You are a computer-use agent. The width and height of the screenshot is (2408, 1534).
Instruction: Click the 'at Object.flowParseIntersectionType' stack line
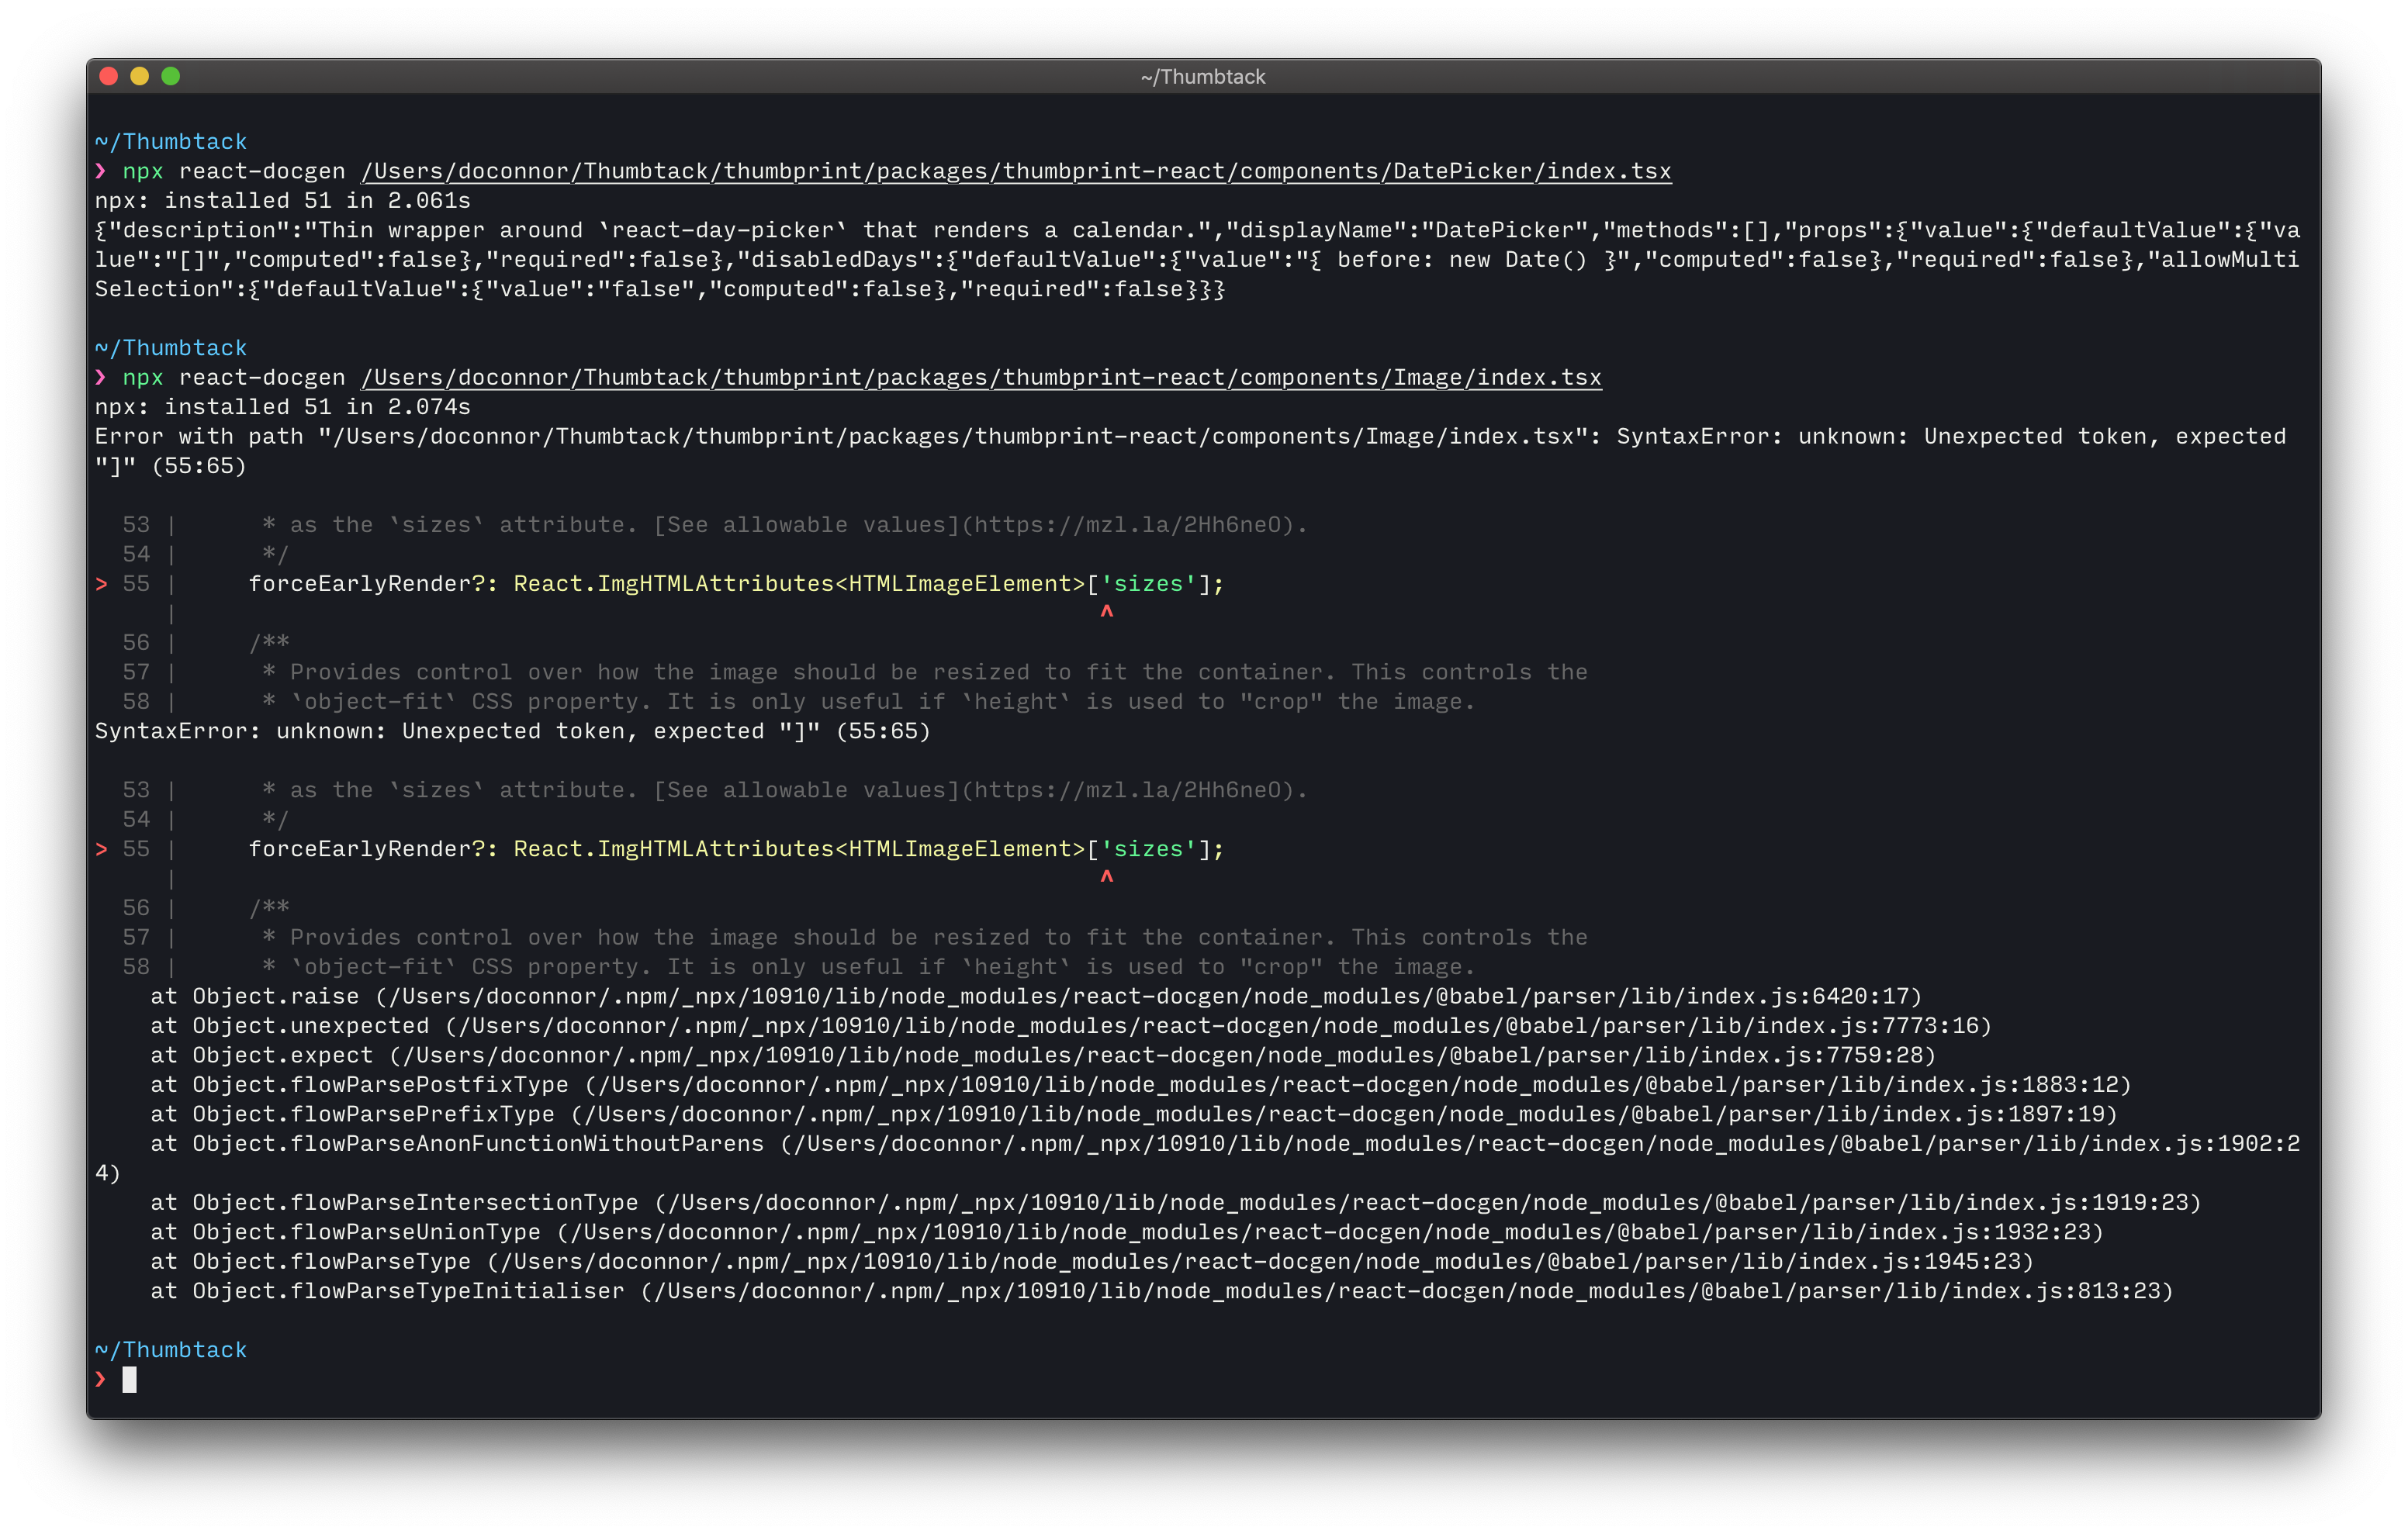[x=1176, y=1203]
